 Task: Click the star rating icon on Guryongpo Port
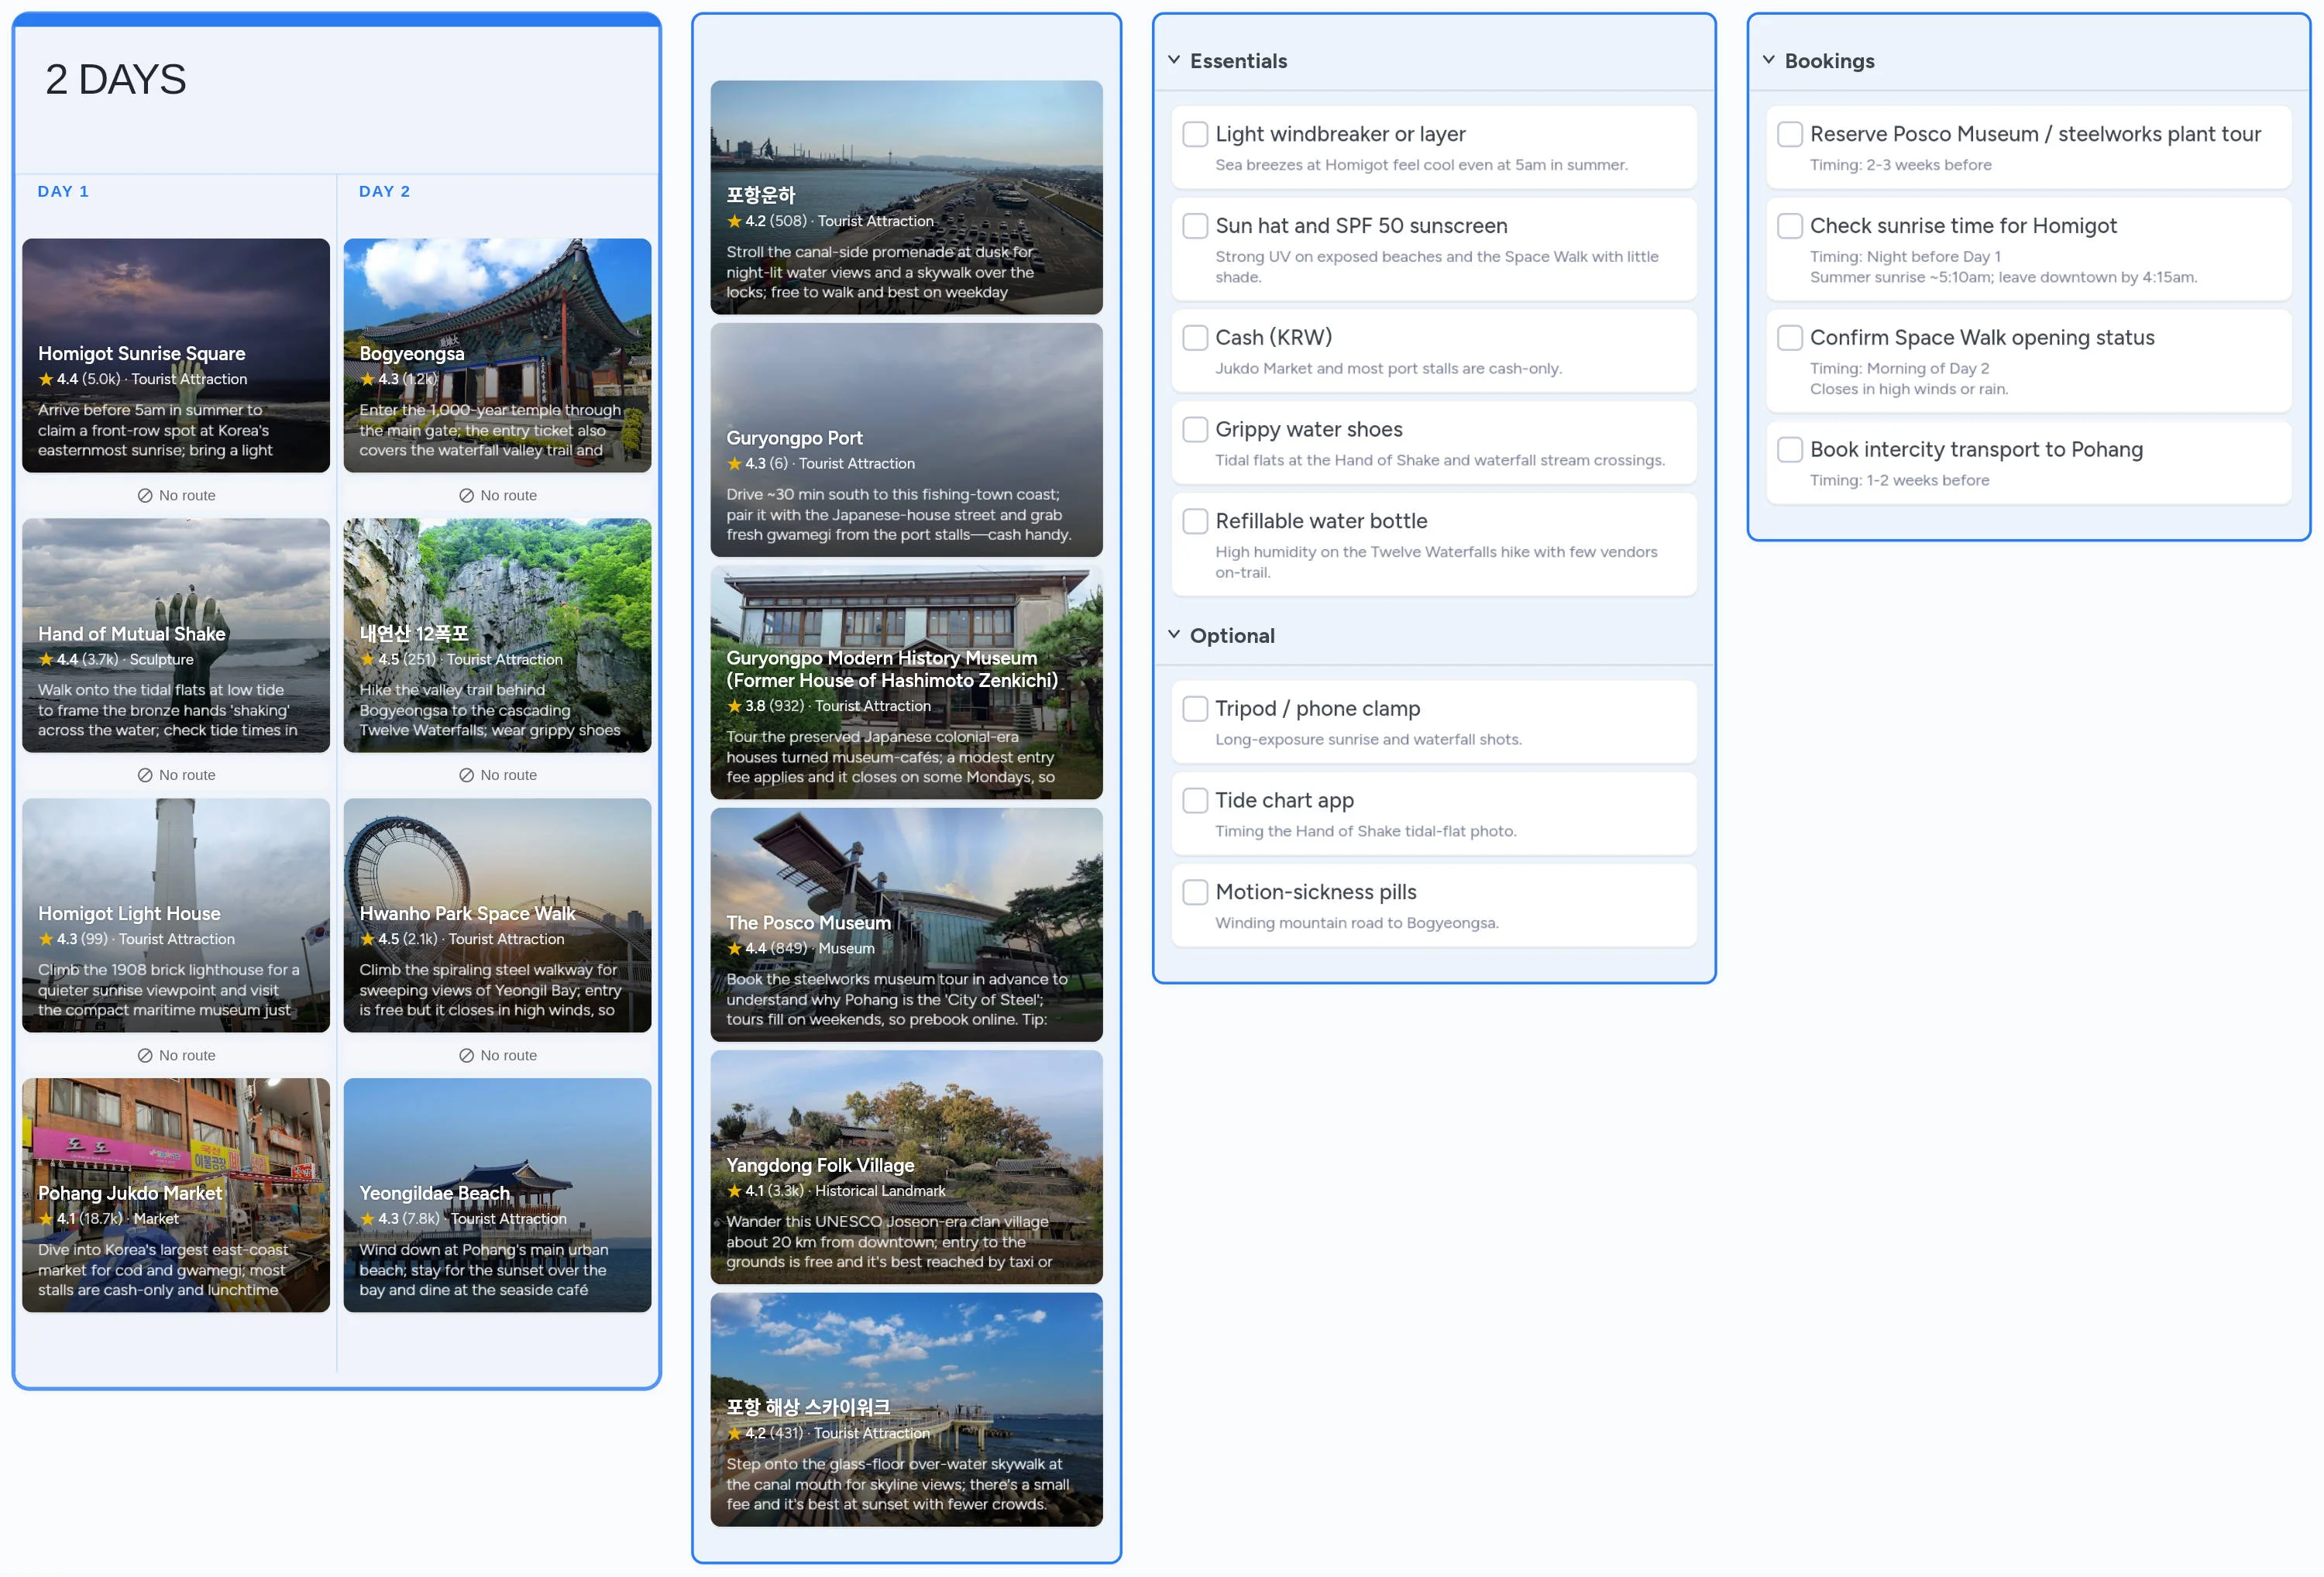[734, 463]
